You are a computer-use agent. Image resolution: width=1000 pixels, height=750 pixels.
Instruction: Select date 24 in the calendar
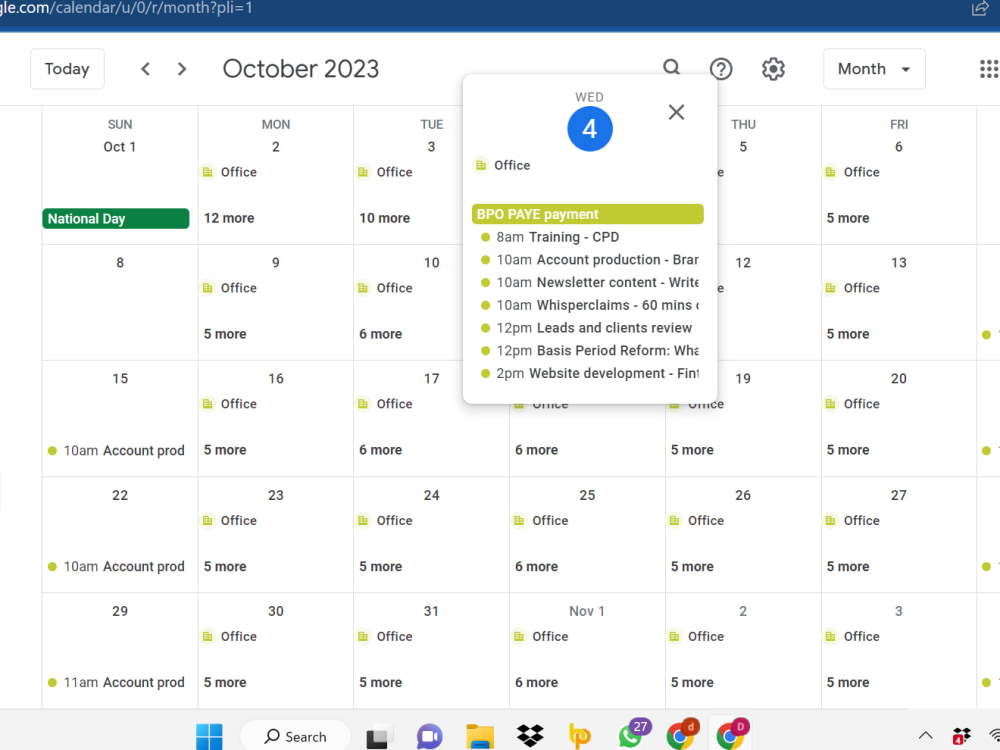click(432, 496)
